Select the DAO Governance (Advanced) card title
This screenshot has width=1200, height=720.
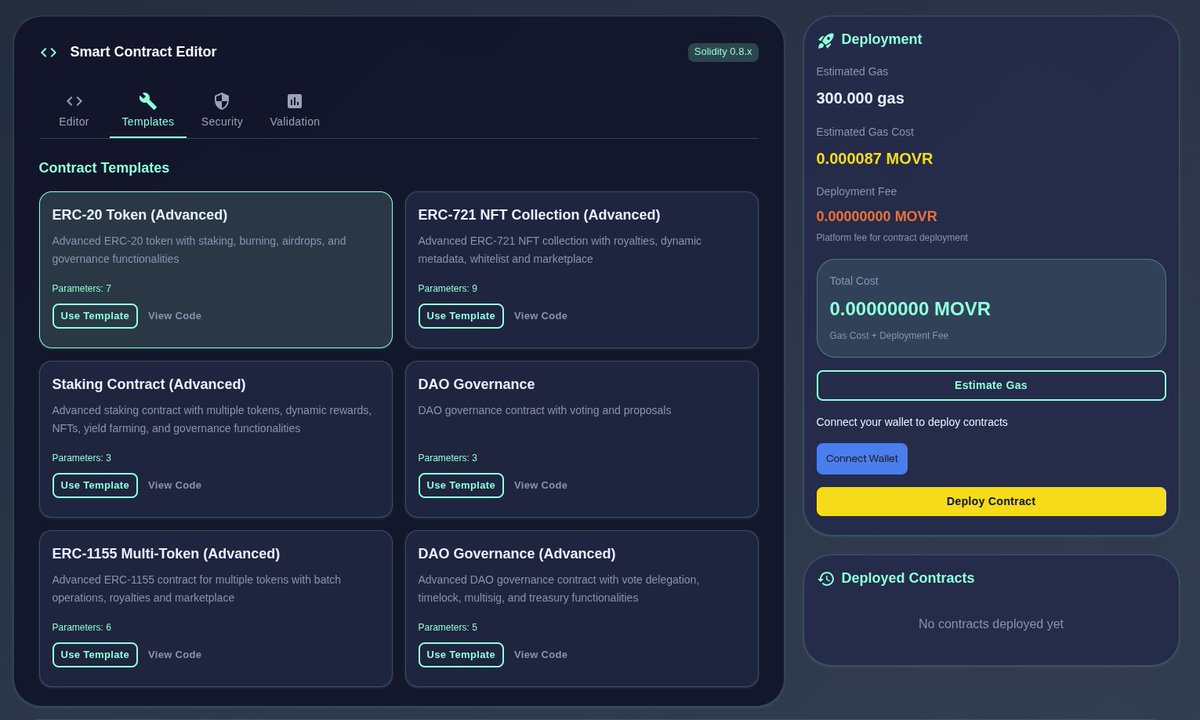tap(517, 554)
